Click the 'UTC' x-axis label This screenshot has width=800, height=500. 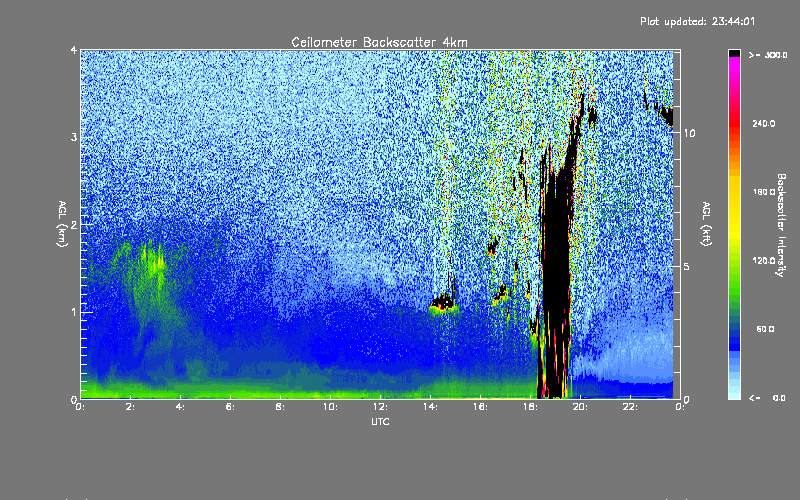pyautogui.click(x=380, y=421)
